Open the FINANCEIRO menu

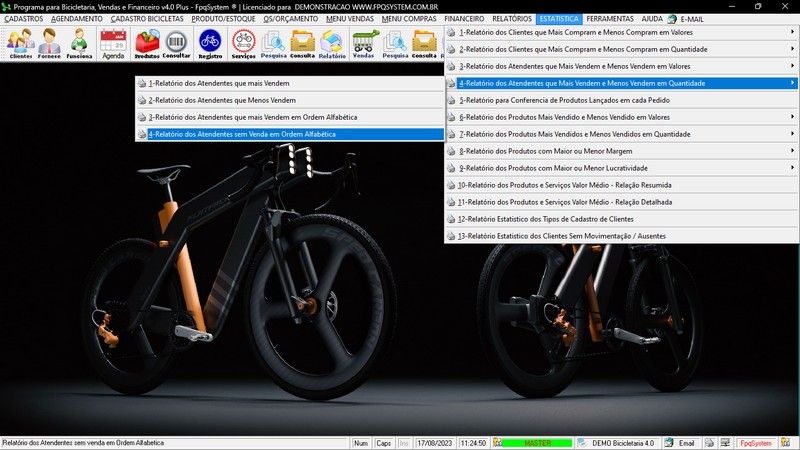(464, 19)
